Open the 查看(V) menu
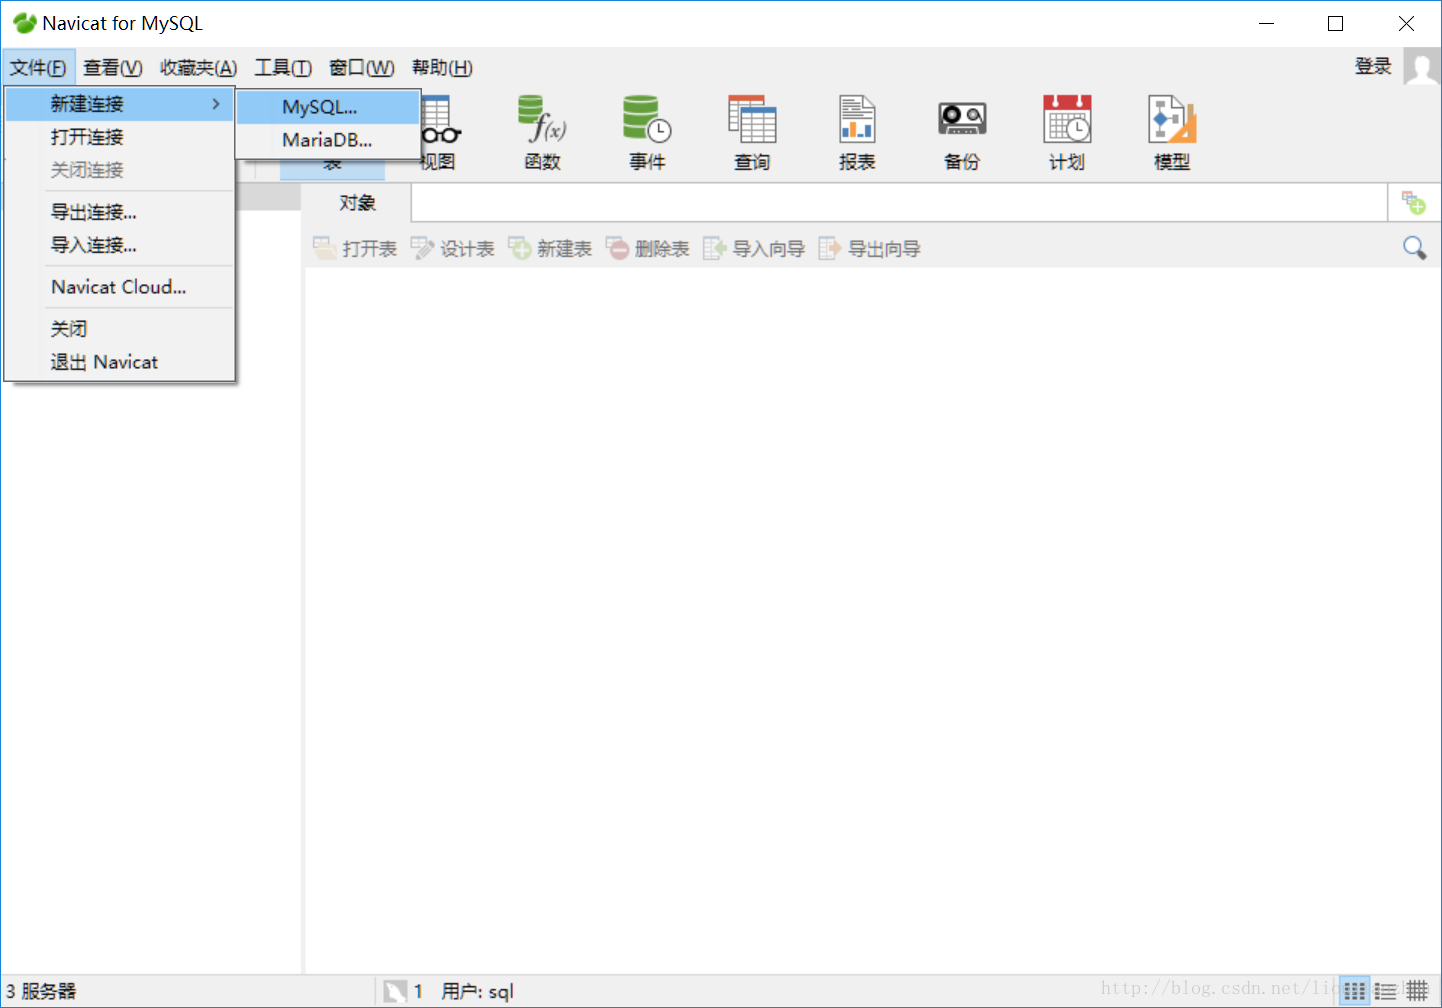Screen dimensions: 1442x1008 pyautogui.click(x=113, y=67)
